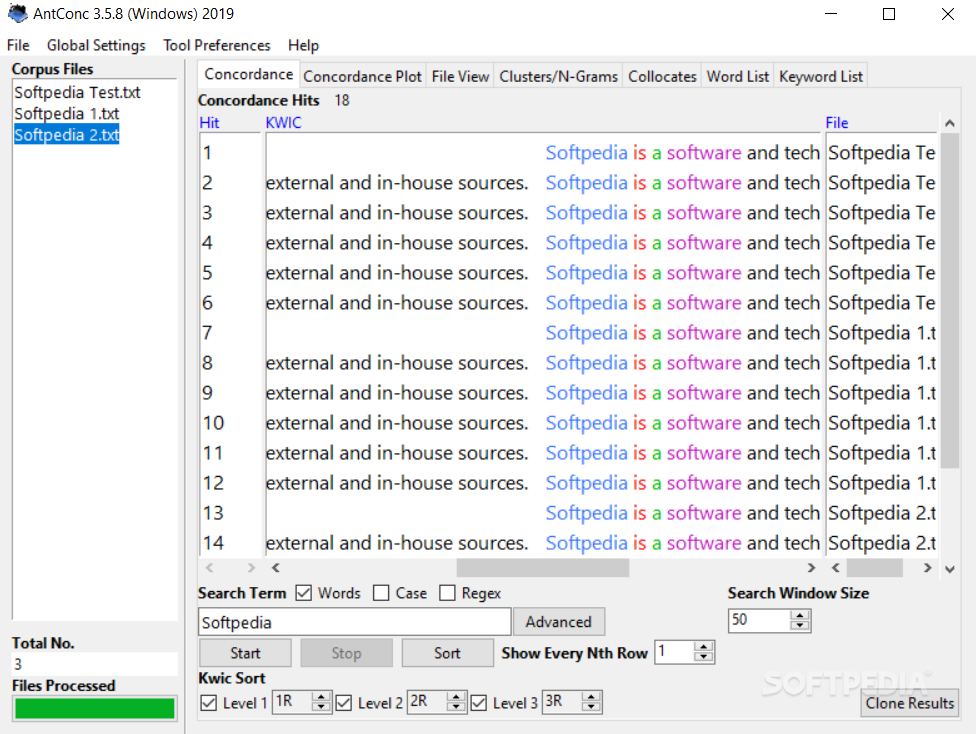The width and height of the screenshot is (976, 734).
Task: Click the Search Window Size field
Action: click(x=760, y=620)
